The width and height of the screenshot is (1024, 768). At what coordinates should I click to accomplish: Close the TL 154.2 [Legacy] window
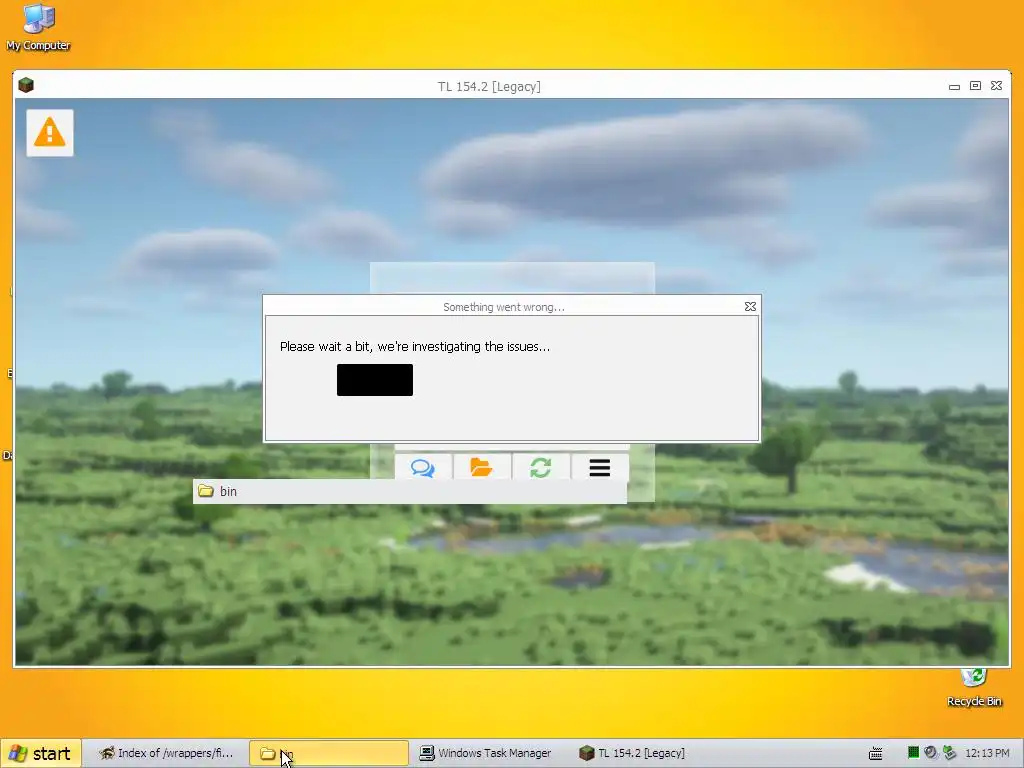[x=997, y=86]
